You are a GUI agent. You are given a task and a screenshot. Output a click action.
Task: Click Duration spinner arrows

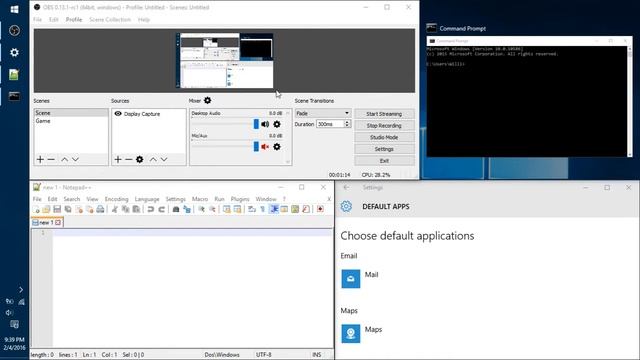347,124
